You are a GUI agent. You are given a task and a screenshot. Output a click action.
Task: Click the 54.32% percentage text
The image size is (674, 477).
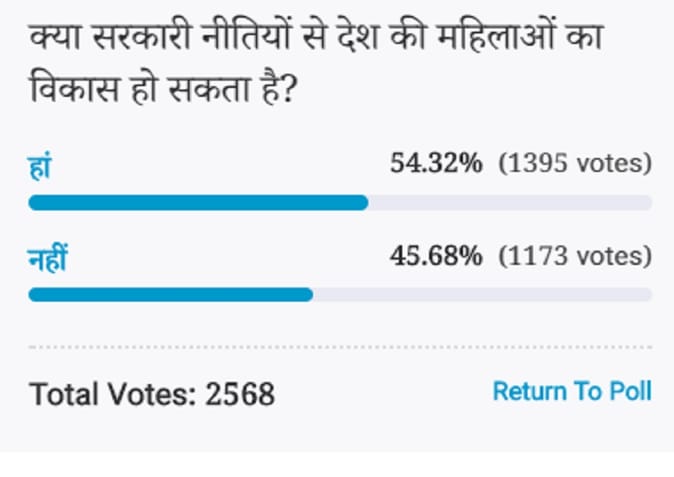[x=436, y=163]
